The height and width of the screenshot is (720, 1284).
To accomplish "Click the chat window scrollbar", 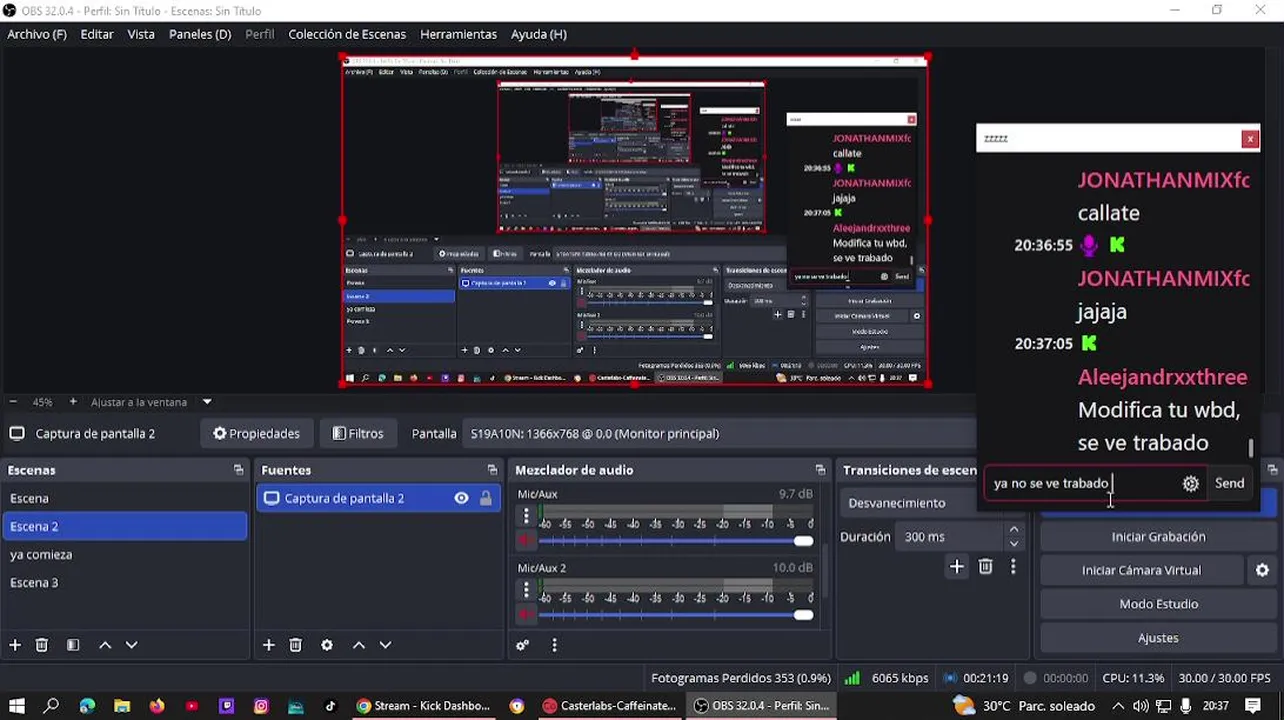I will (x=1250, y=447).
